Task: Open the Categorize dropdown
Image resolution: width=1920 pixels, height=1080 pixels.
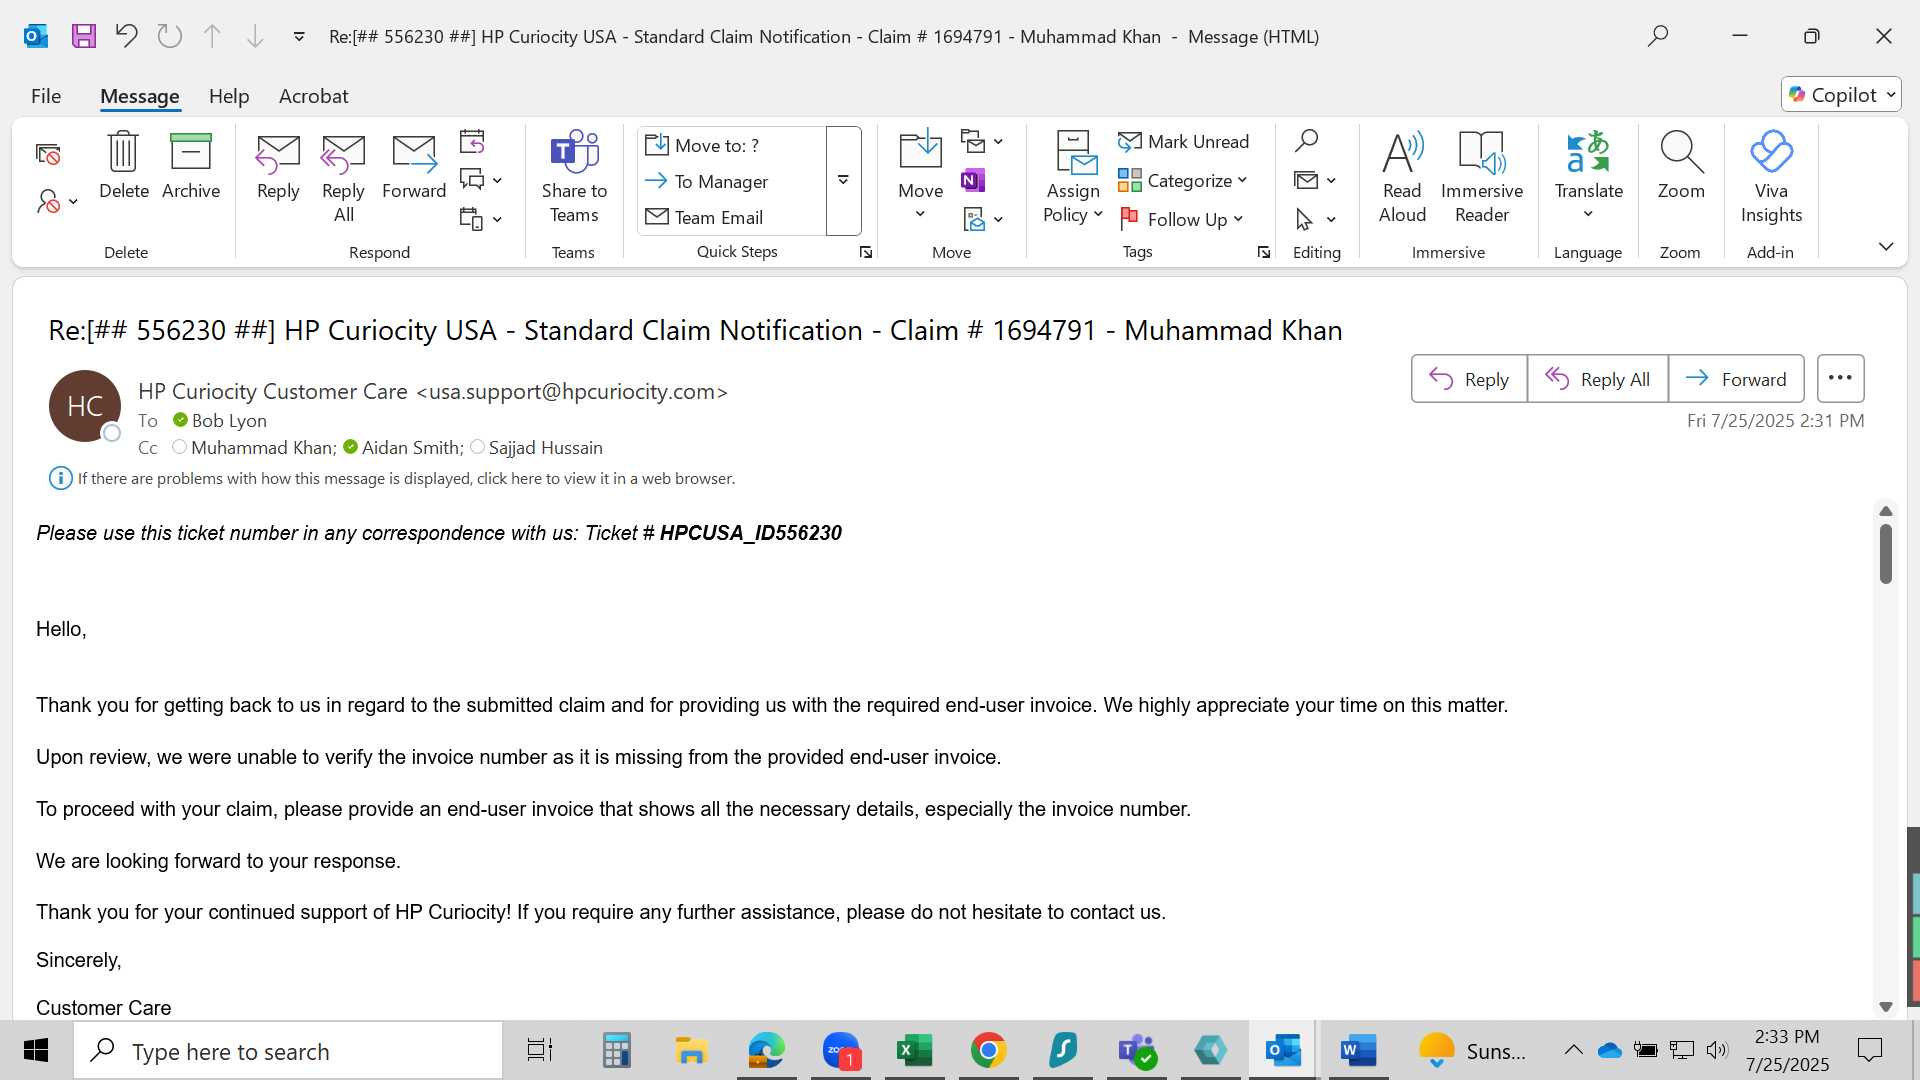Action: pos(1183,181)
